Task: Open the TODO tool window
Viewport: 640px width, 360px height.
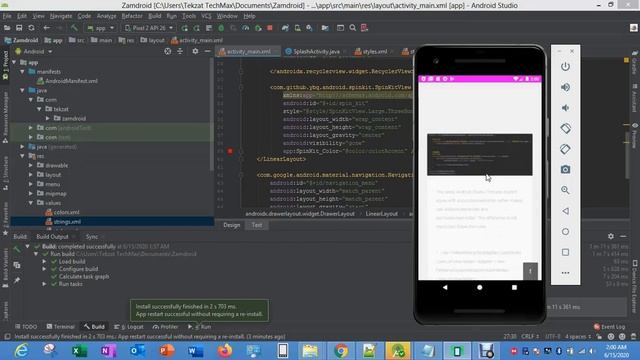Action: (x=26, y=327)
